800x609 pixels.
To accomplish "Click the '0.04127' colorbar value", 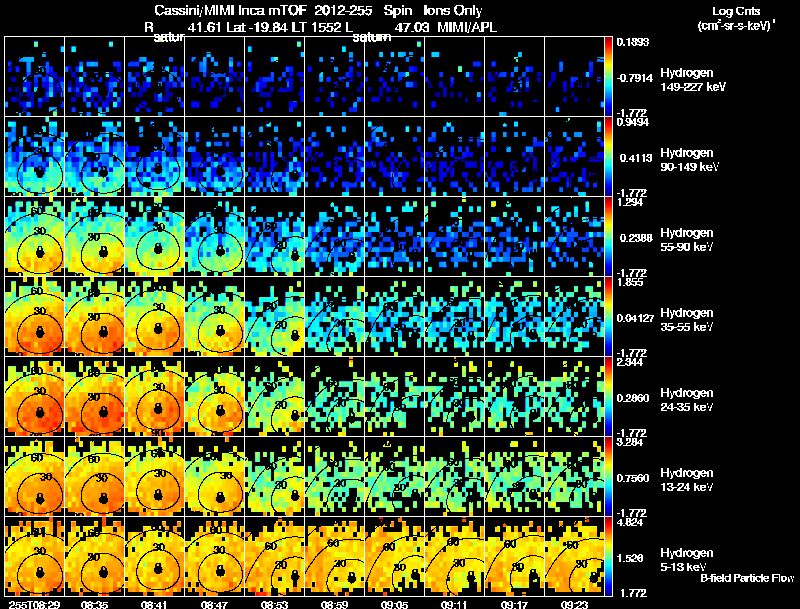I will coord(635,318).
